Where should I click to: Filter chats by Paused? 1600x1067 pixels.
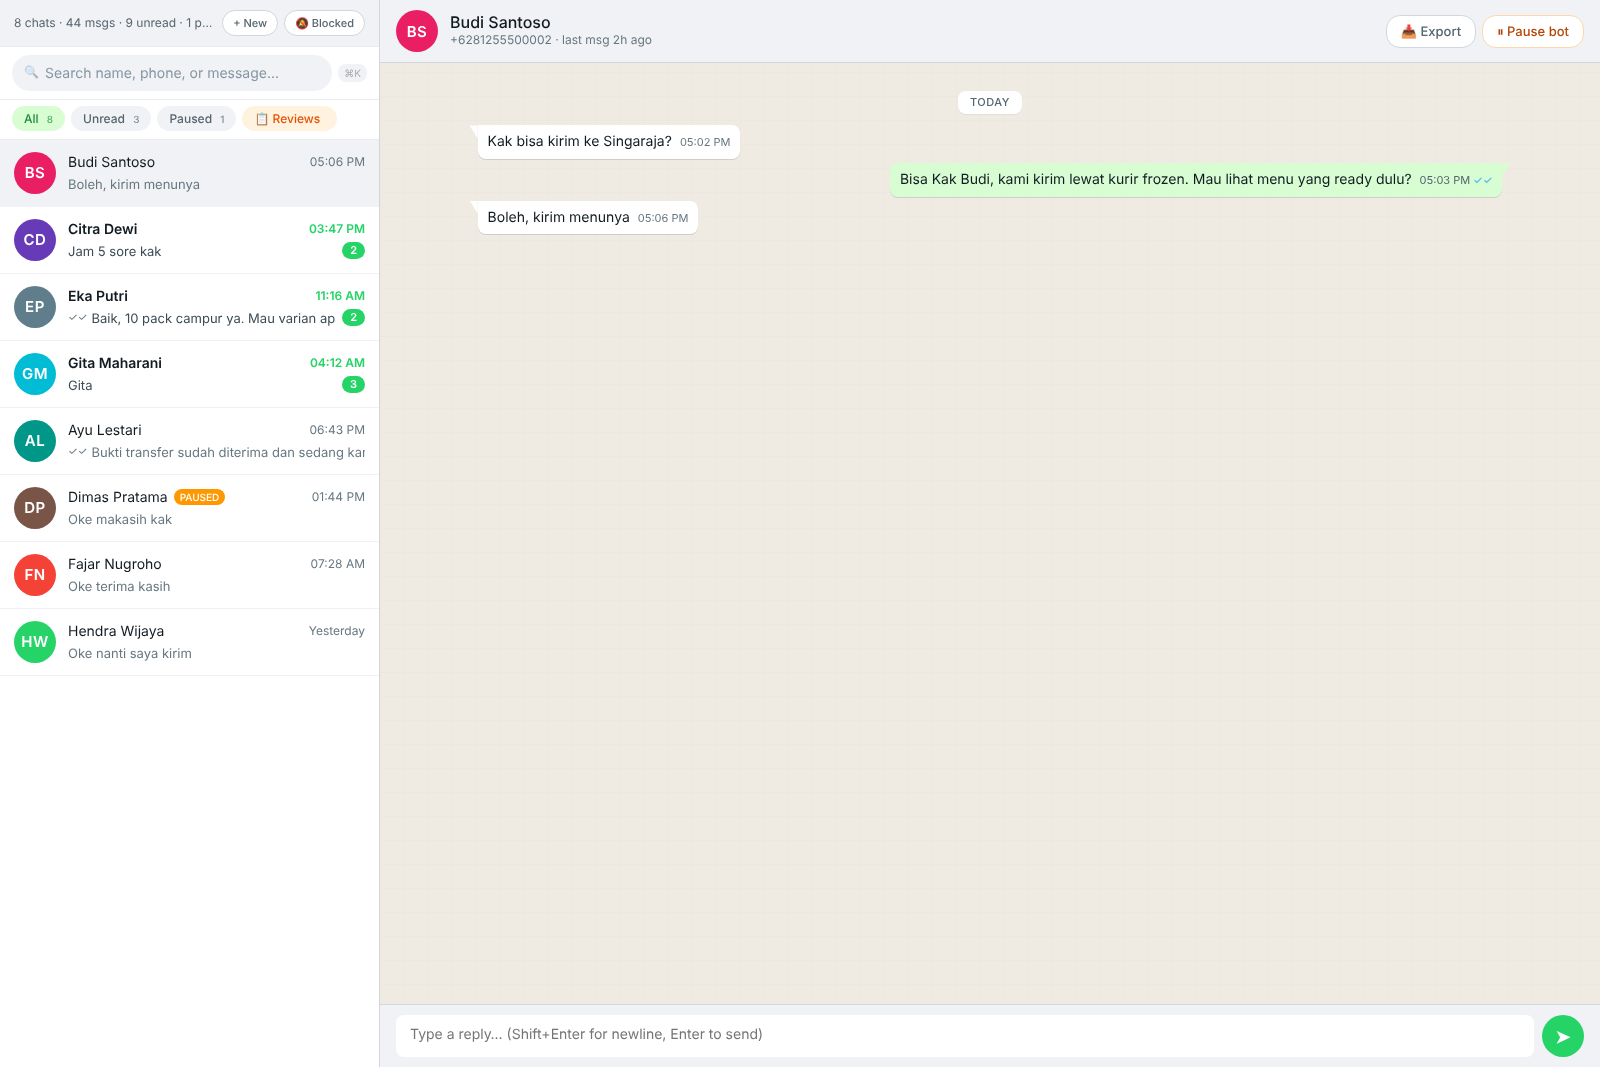click(x=196, y=119)
